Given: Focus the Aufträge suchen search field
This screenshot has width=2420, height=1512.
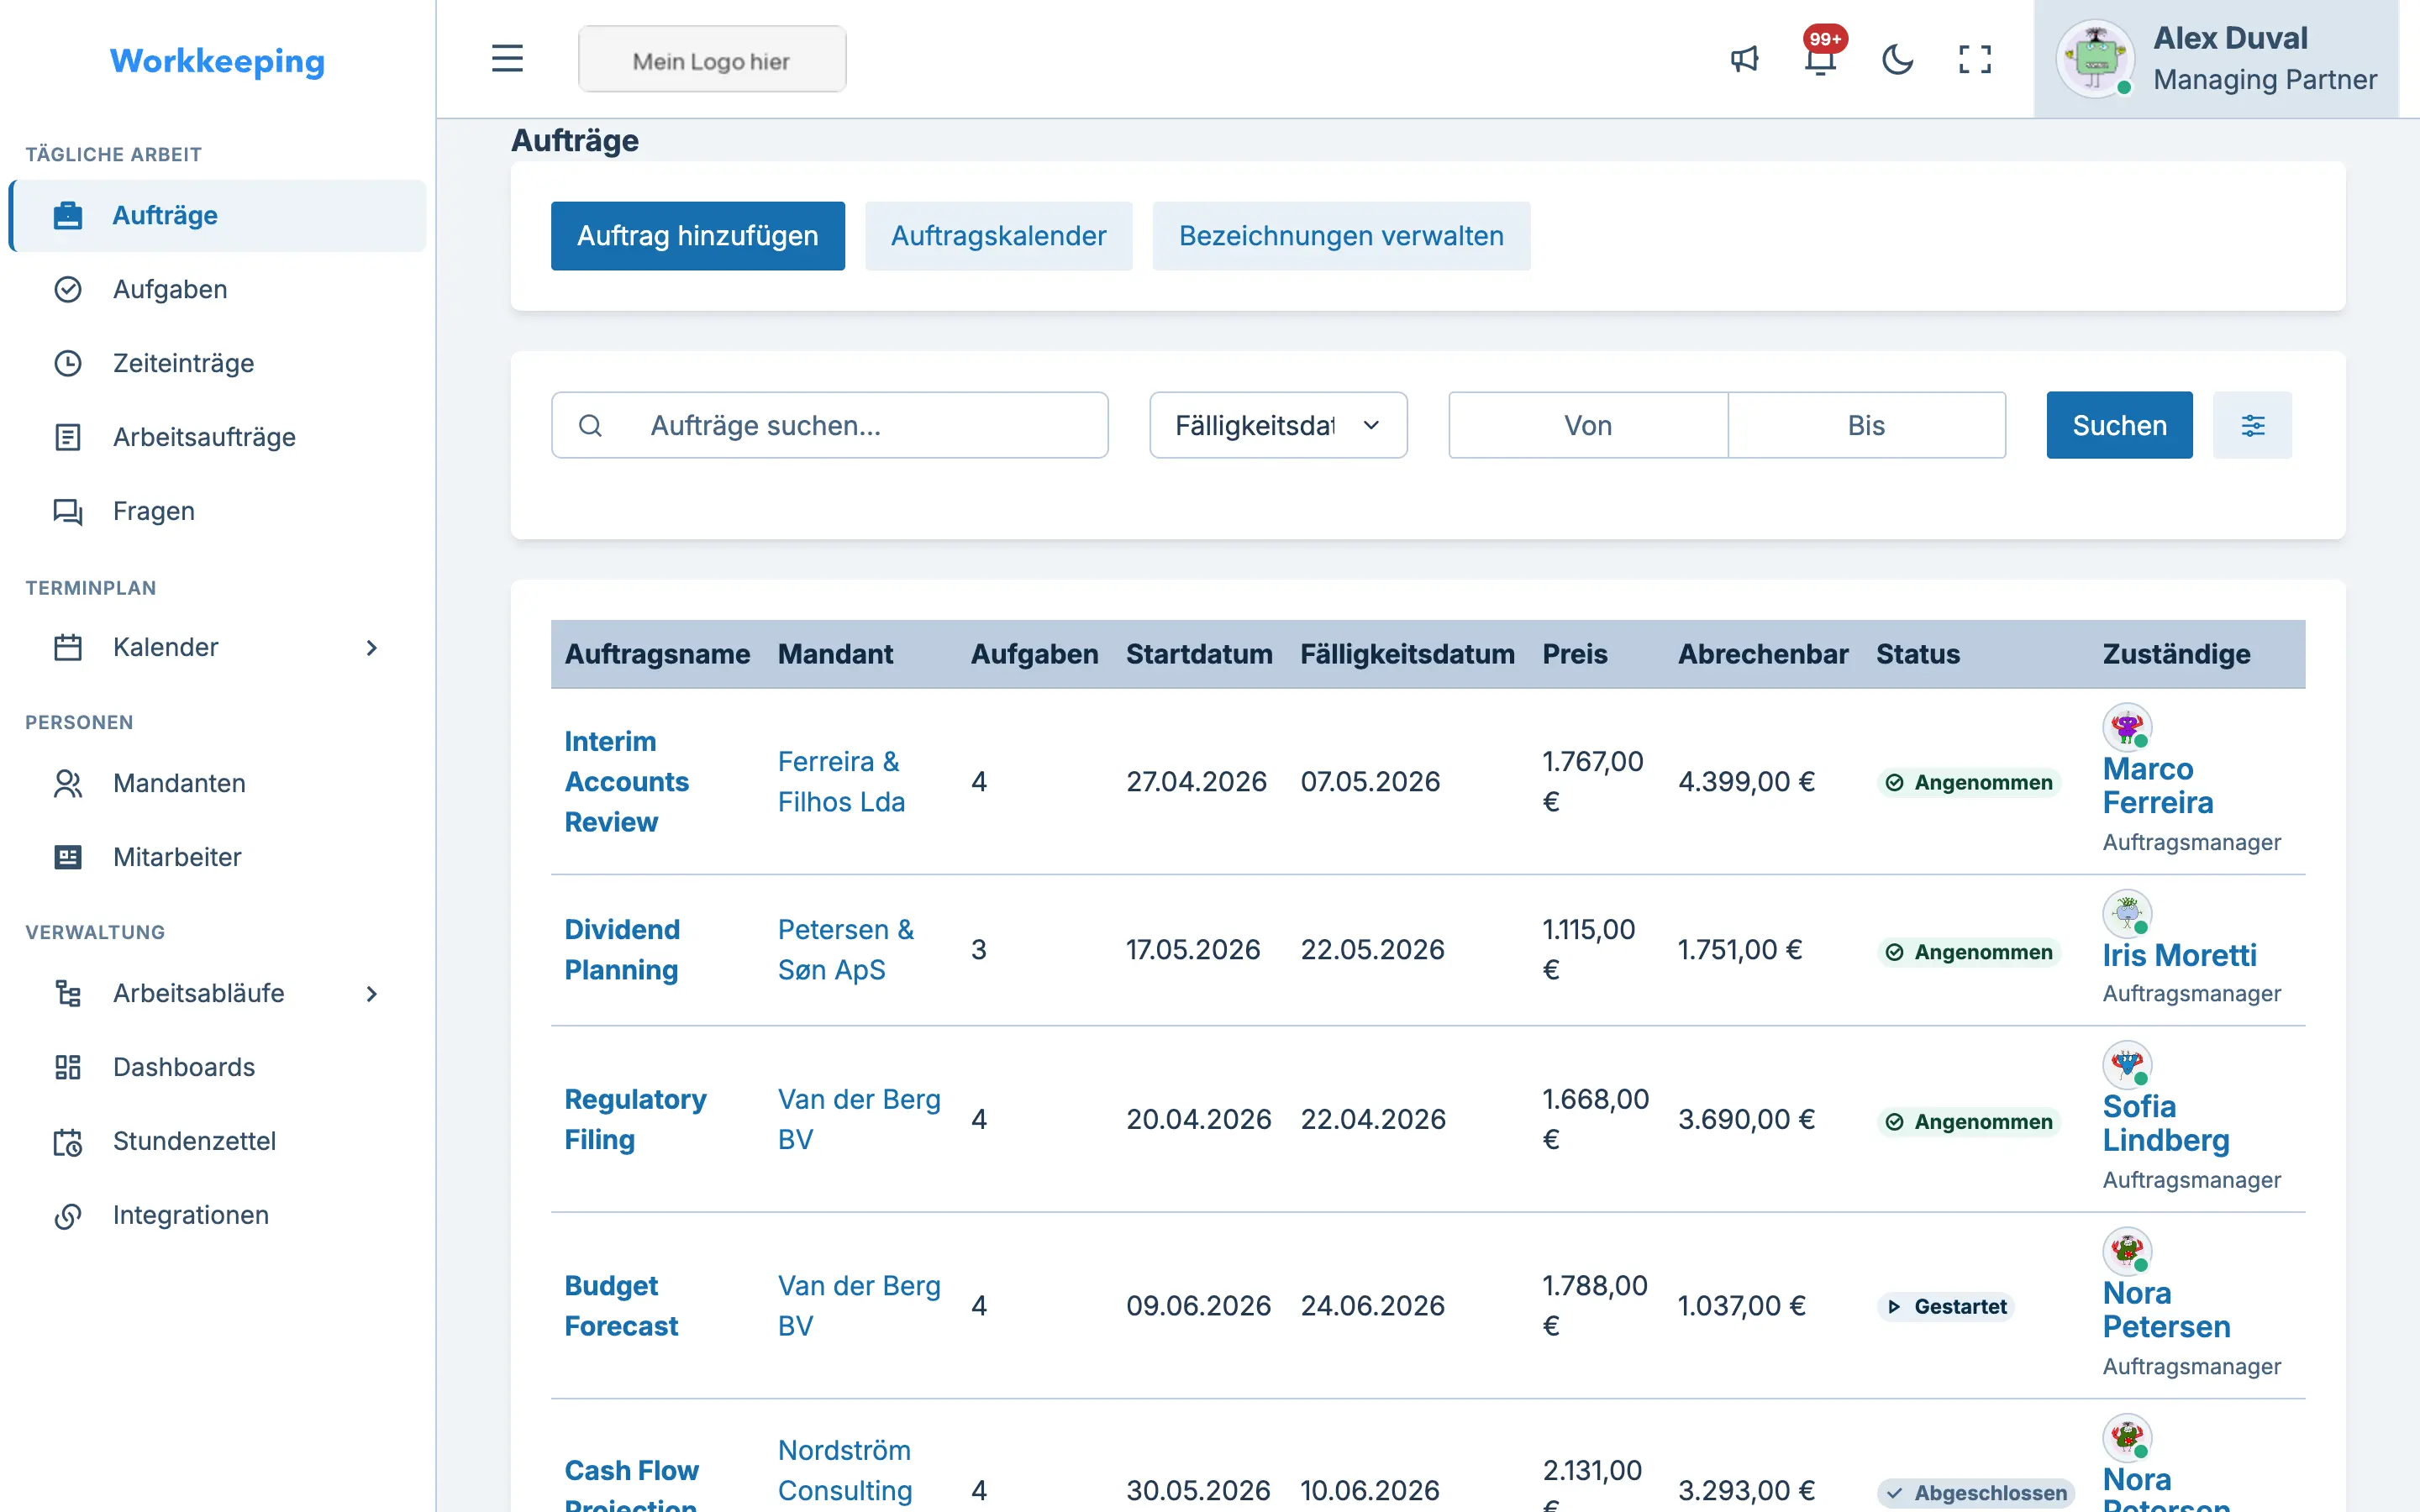Looking at the screenshot, I should pos(829,425).
